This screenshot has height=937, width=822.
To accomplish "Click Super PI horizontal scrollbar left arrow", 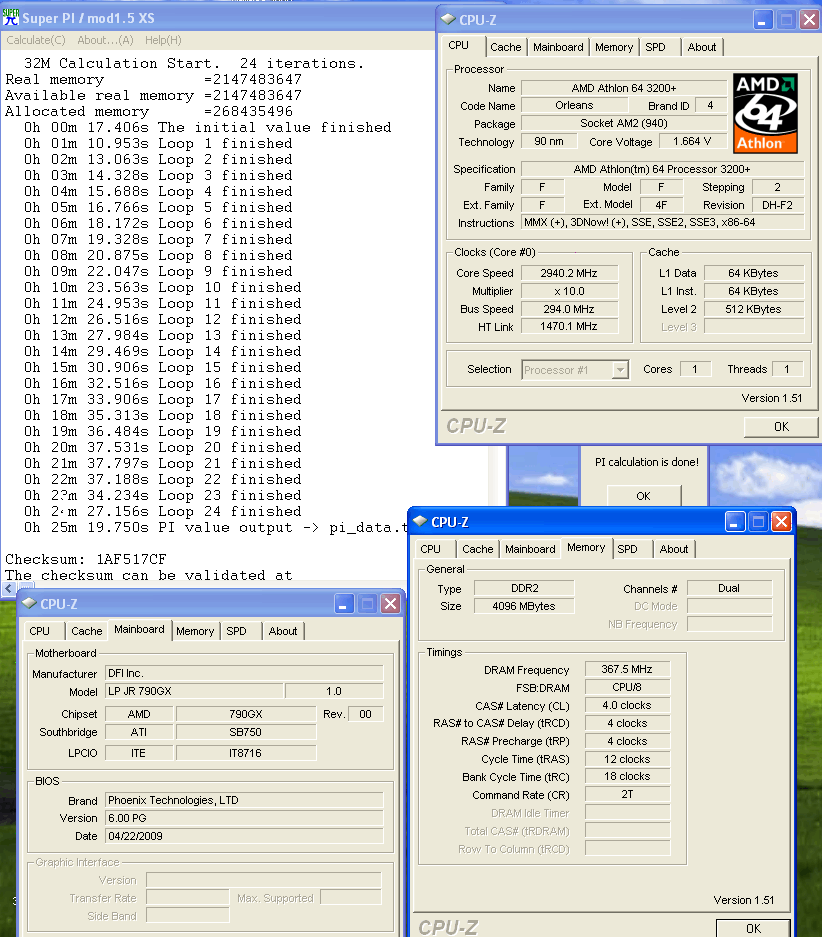I will [8, 589].
